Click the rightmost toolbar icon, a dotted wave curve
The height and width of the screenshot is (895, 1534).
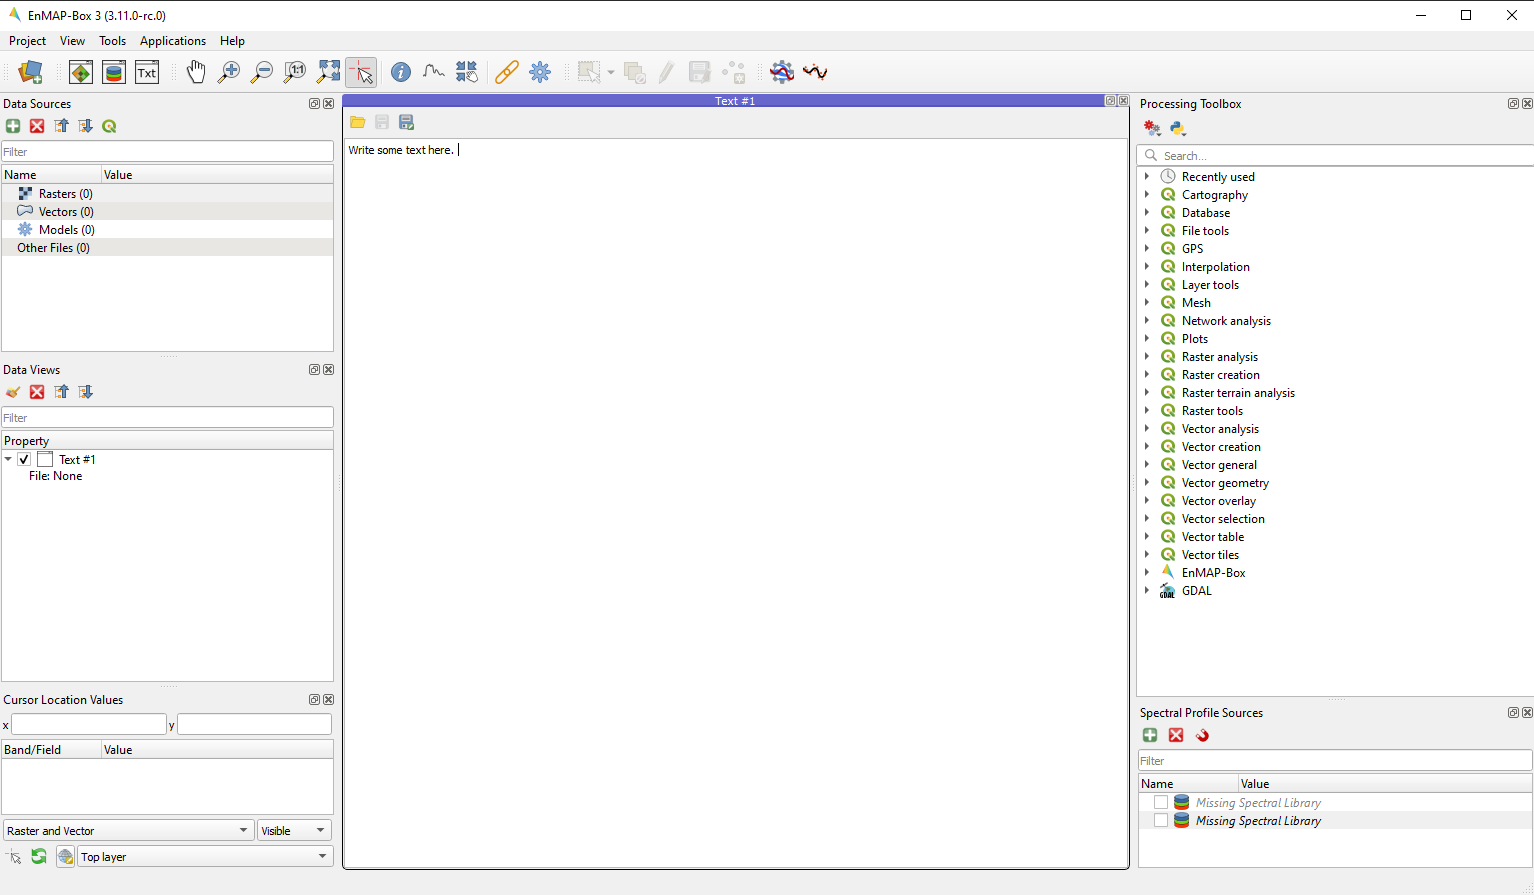[x=815, y=72]
